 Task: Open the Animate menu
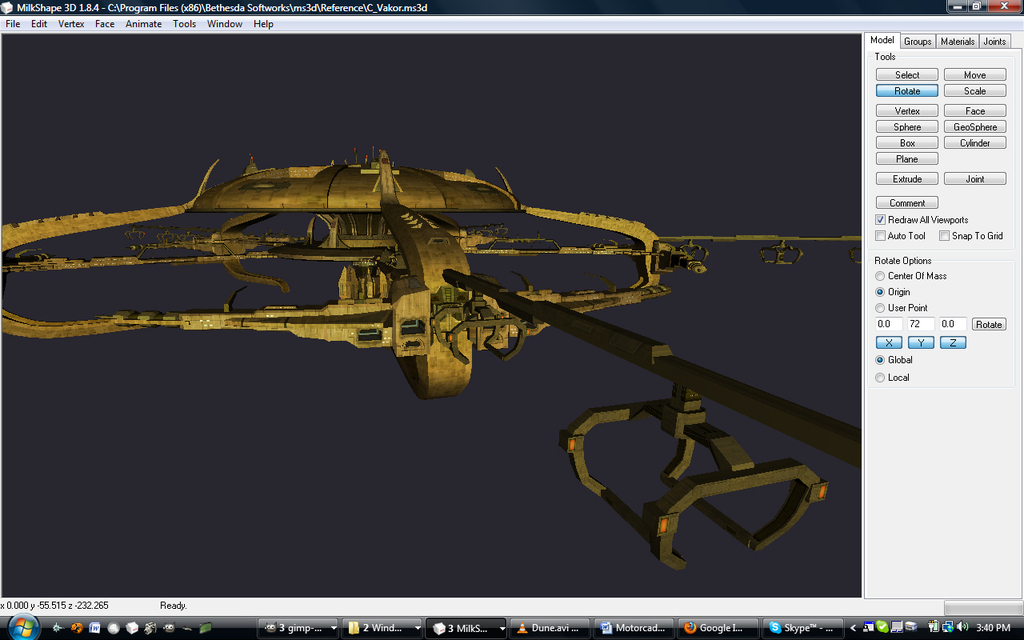click(143, 23)
